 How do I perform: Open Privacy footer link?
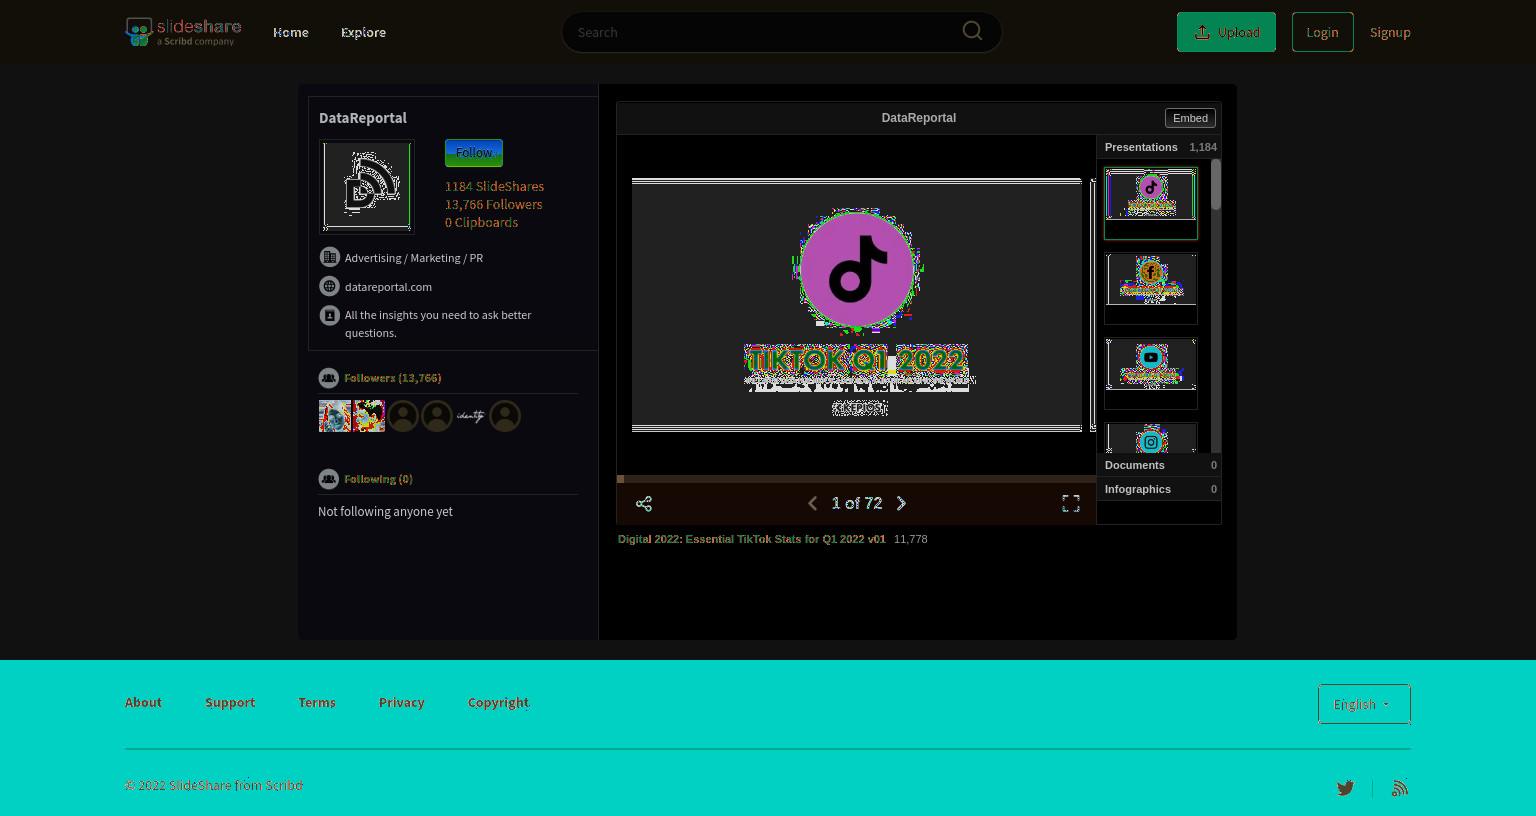coord(402,703)
